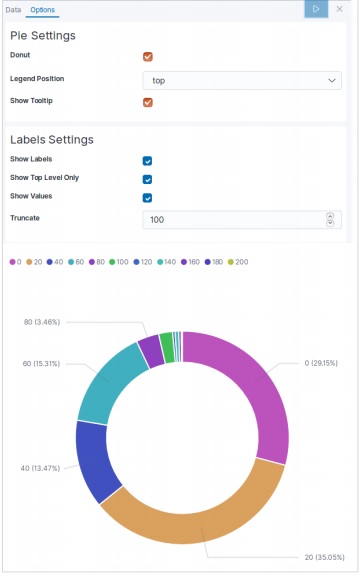Uncheck the Show Values option
Screen dimensions: 361x579
click(x=147, y=198)
